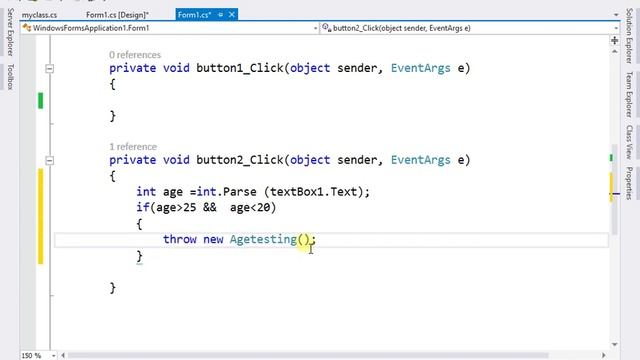The width and height of the screenshot is (640, 360).
Task: Close the Form1.cs tab
Action: click(x=232, y=15)
